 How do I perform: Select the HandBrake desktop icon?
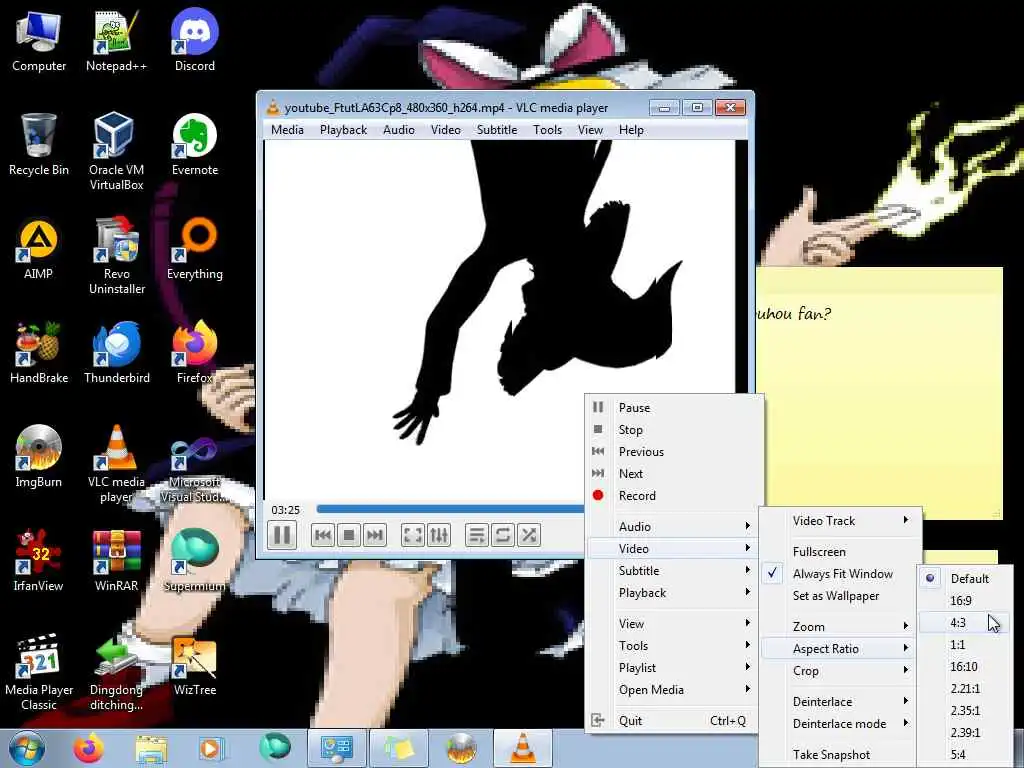[x=39, y=353]
